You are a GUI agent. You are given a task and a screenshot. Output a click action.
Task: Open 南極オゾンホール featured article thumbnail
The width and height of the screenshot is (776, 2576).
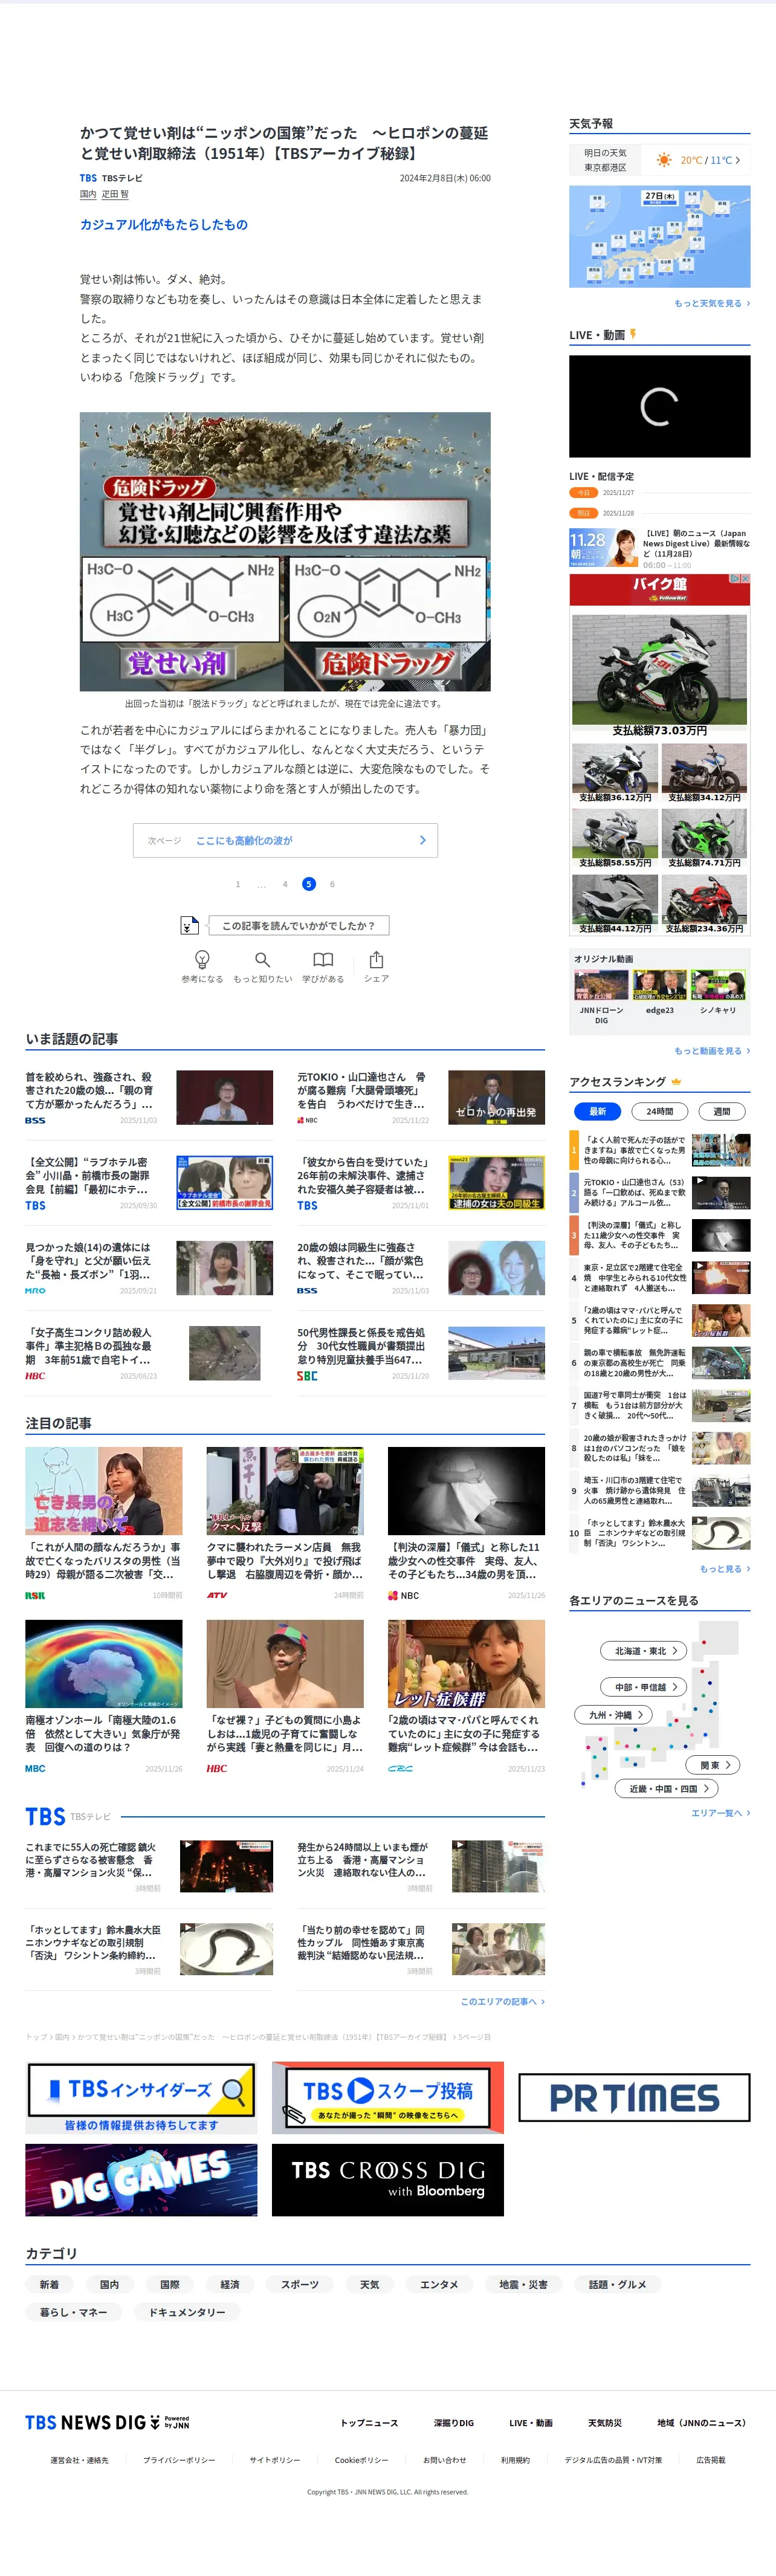pyautogui.click(x=104, y=1663)
